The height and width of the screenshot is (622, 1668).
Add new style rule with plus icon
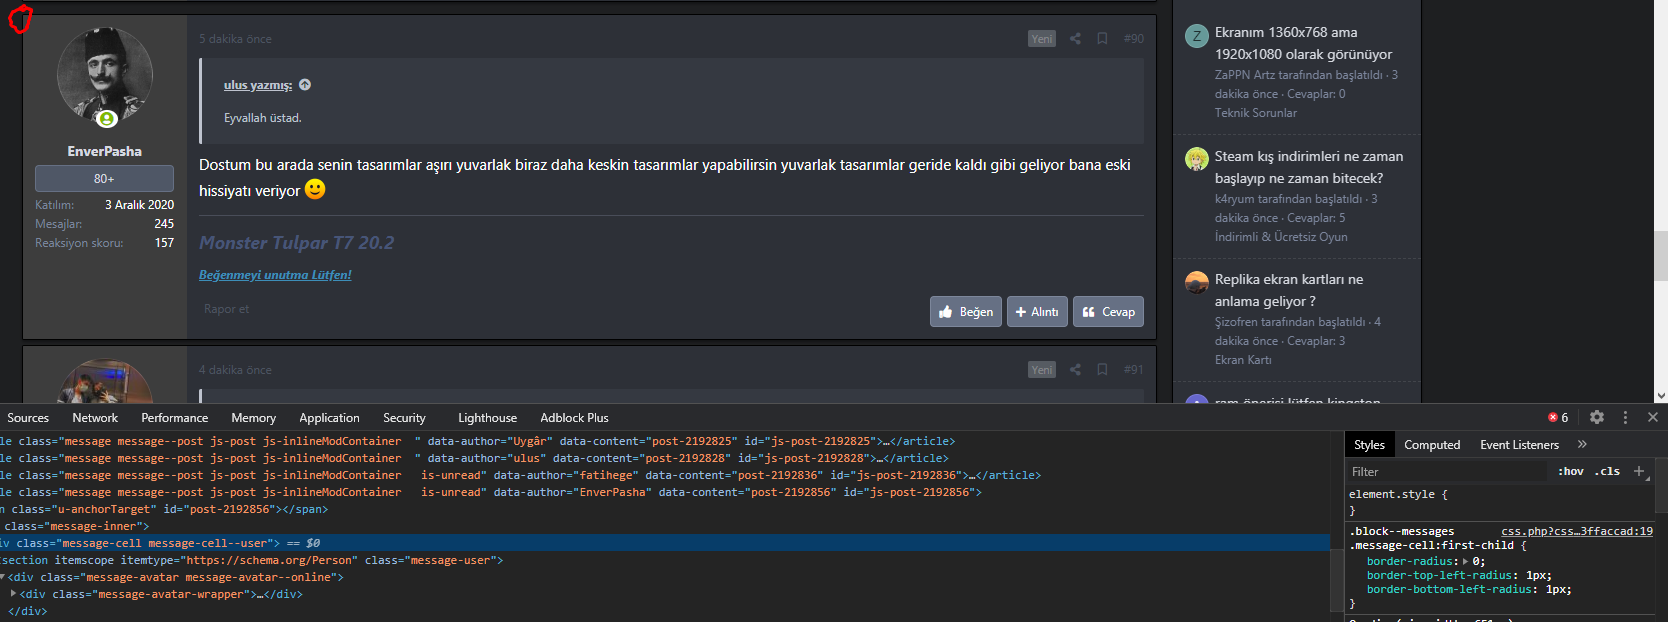1639,471
